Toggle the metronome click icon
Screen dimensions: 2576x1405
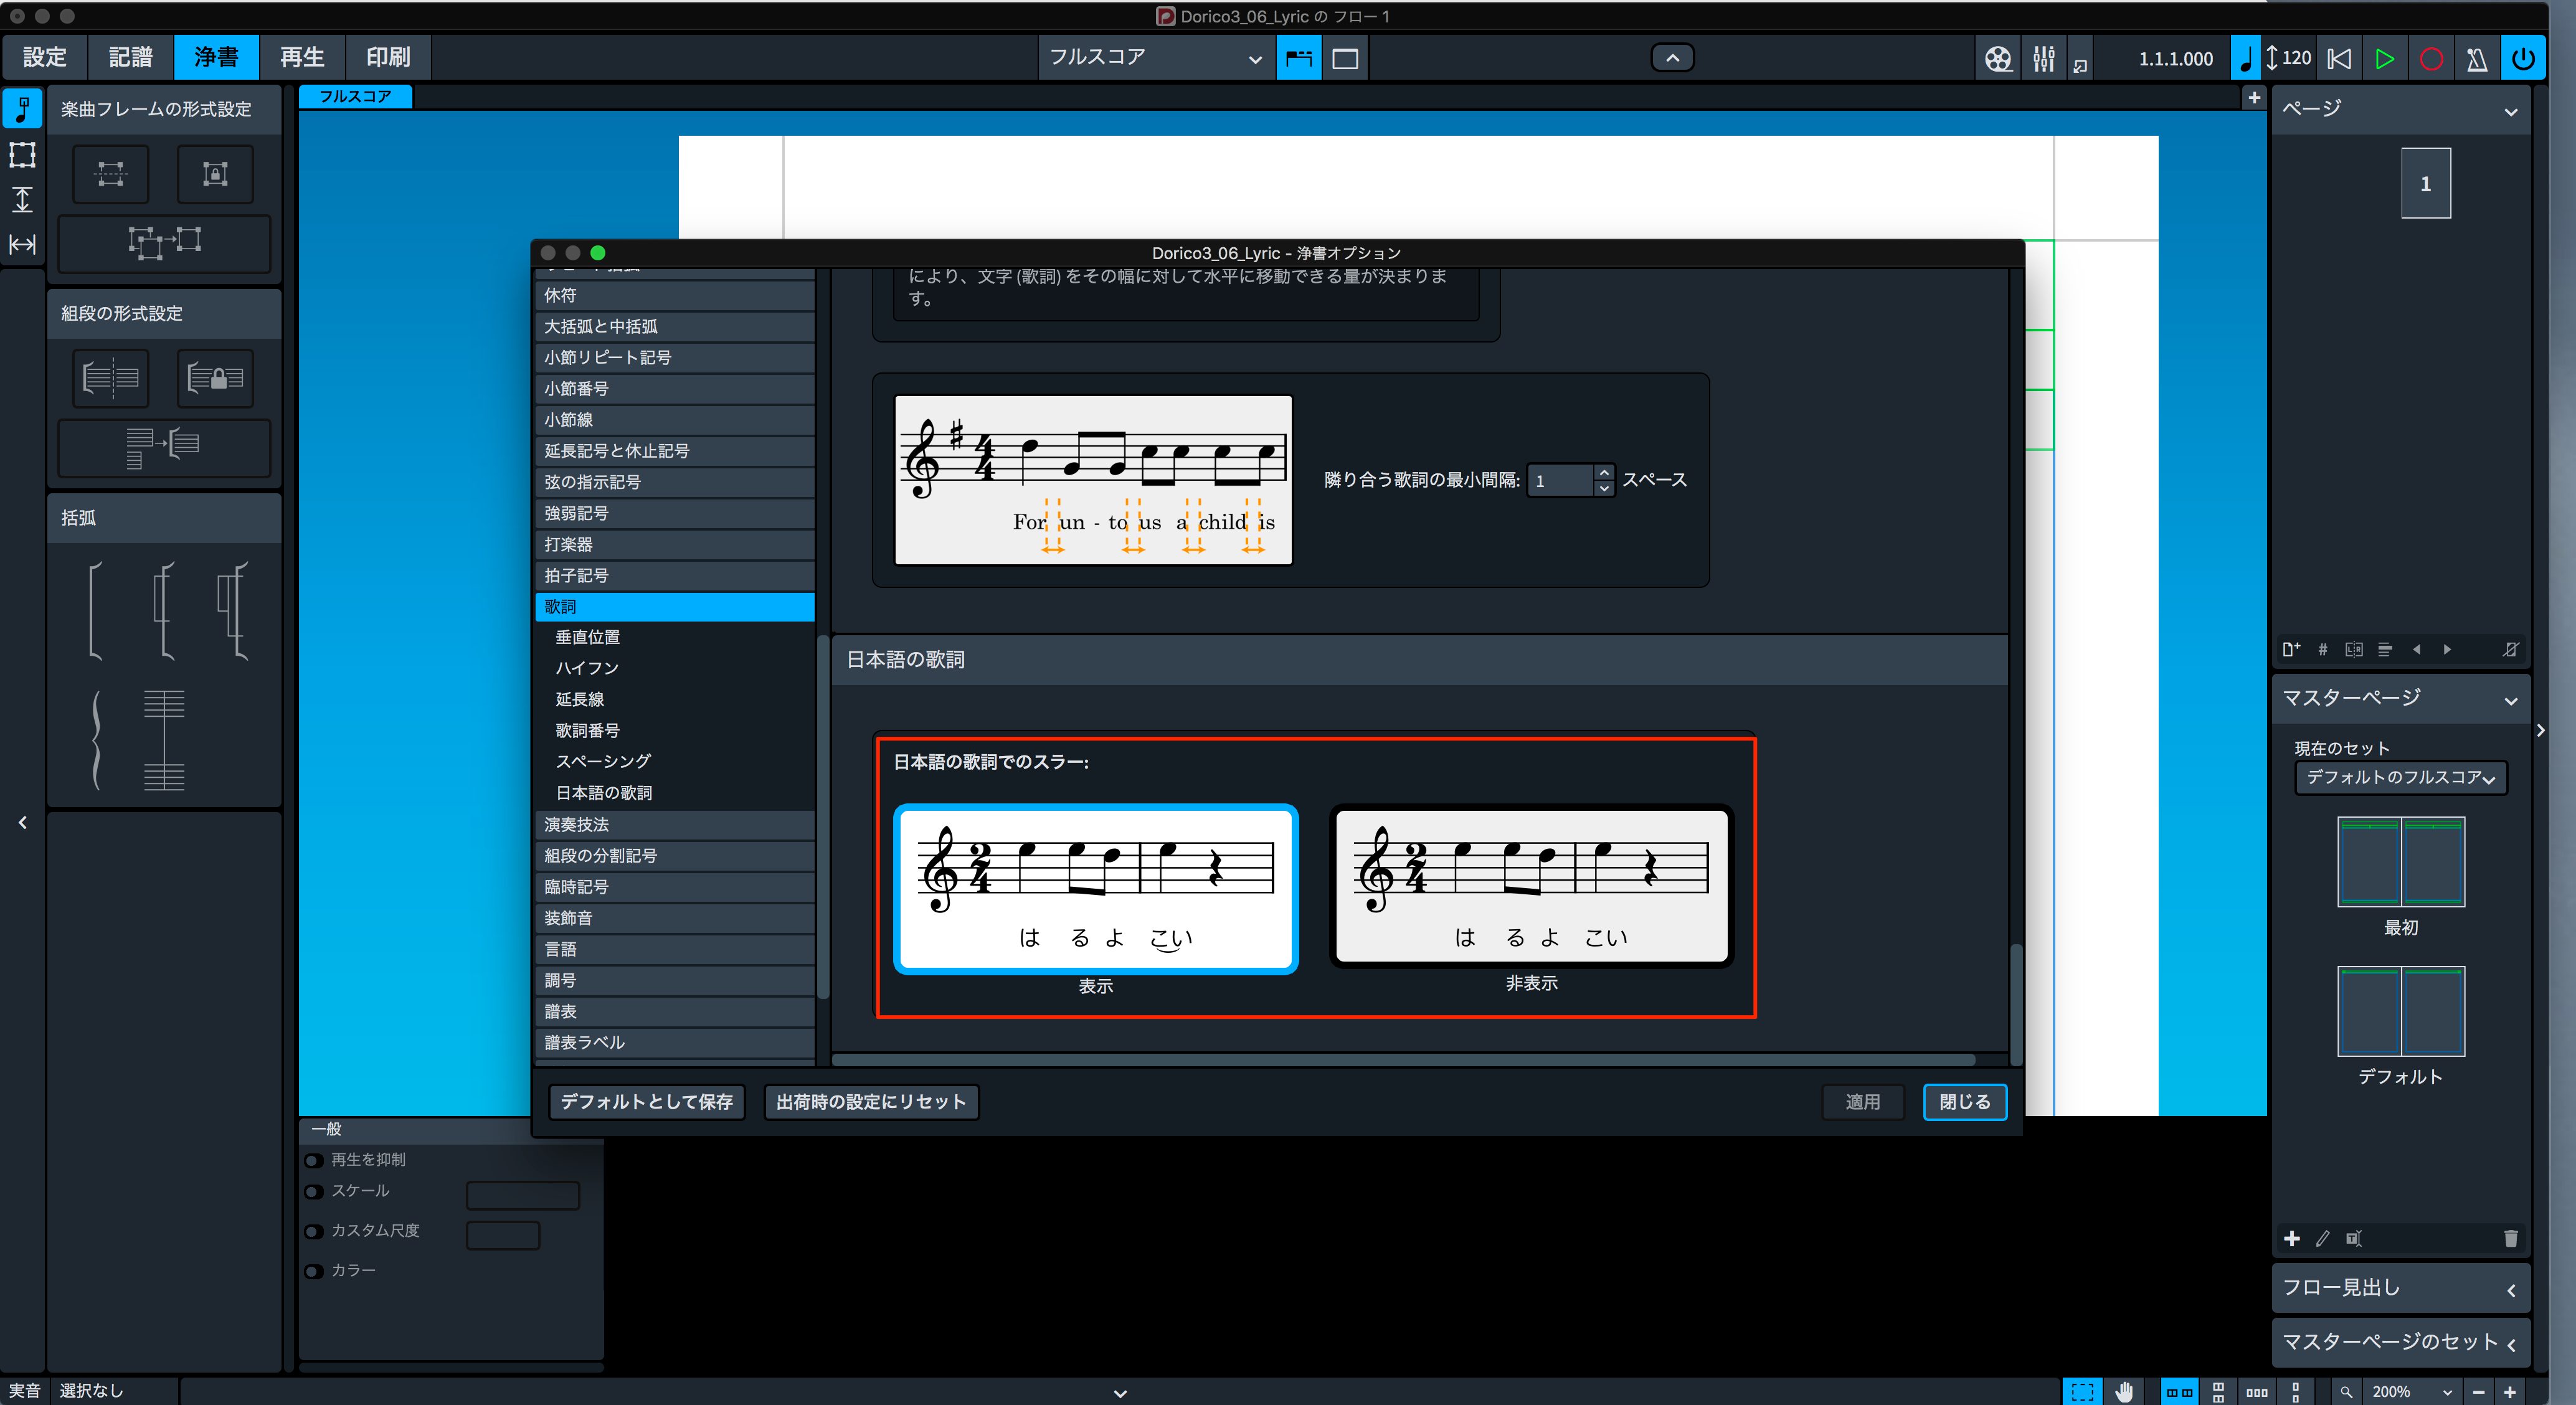pos(2477,59)
